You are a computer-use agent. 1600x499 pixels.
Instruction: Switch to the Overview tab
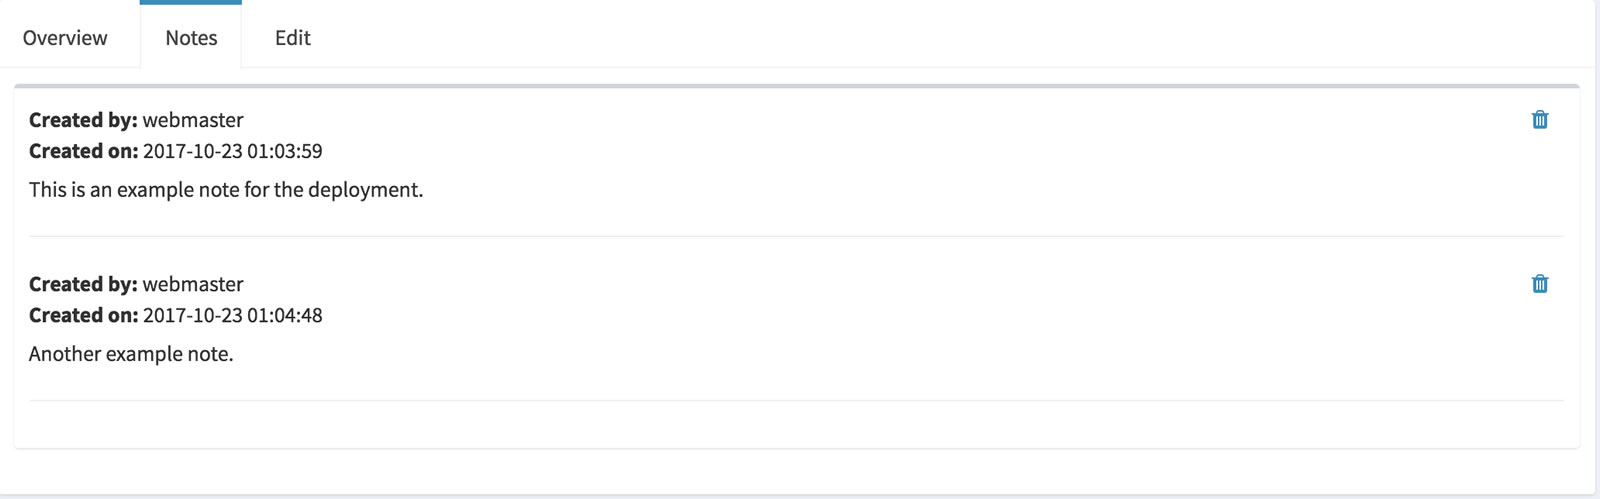tap(65, 38)
